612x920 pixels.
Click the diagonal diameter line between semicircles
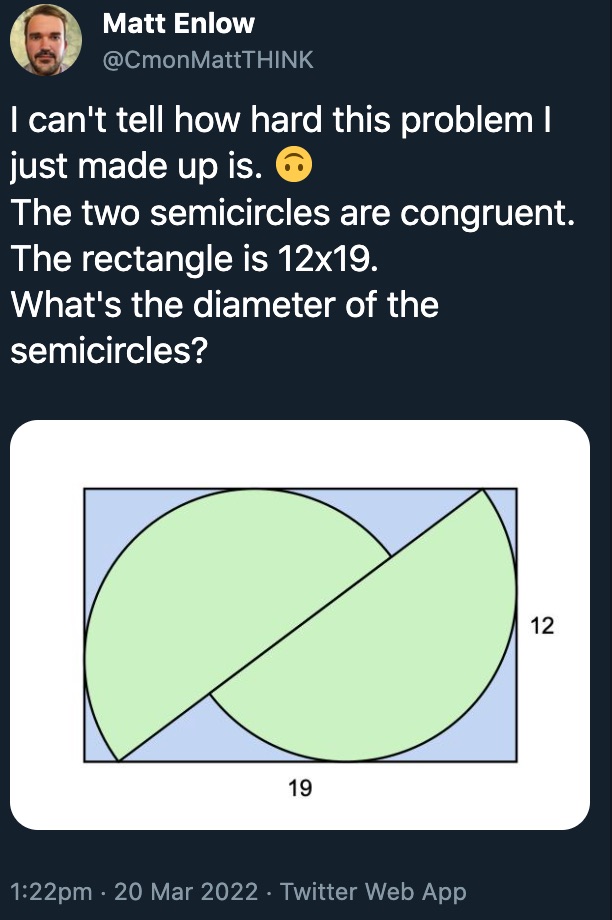pyautogui.click(x=300, y=625)
